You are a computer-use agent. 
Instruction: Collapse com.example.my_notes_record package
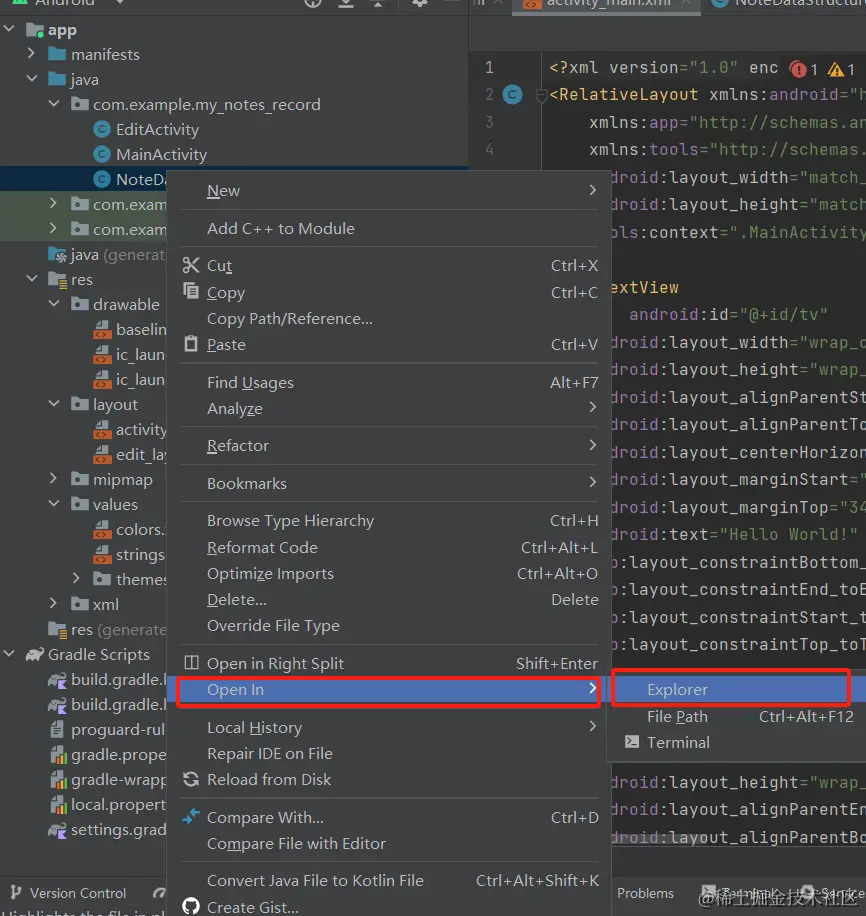pos(54,103)
